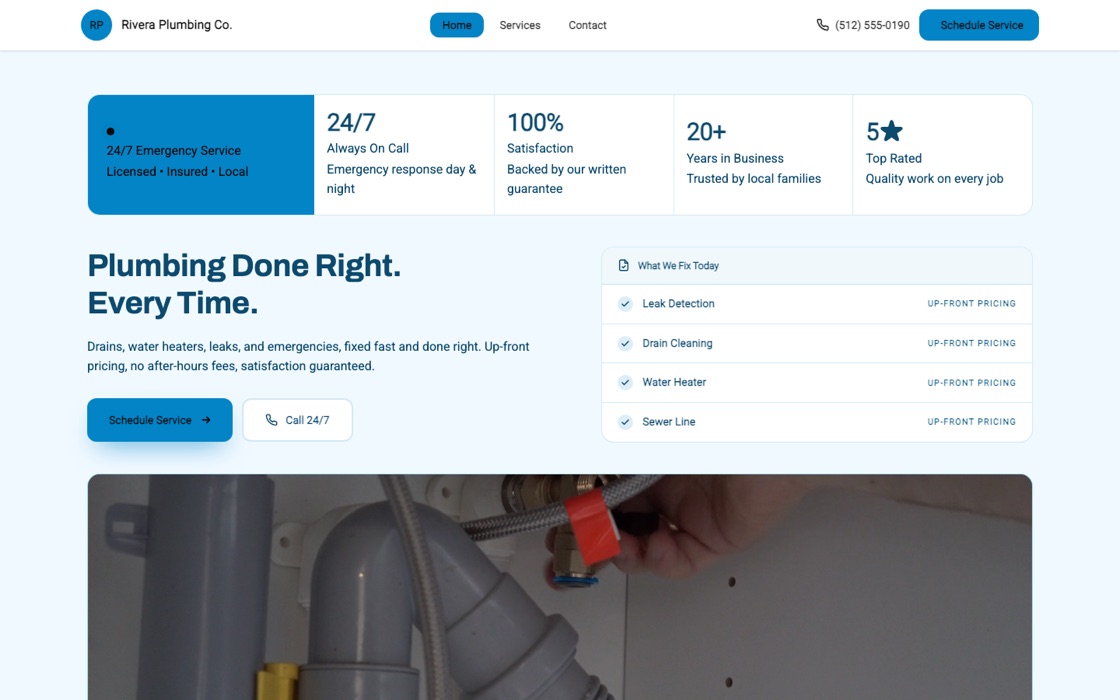This screenshot has width=1120, height=700.
Task: Click the check icon next to Sewer Line
Action: pyautogui.click(x=625, y=422)
